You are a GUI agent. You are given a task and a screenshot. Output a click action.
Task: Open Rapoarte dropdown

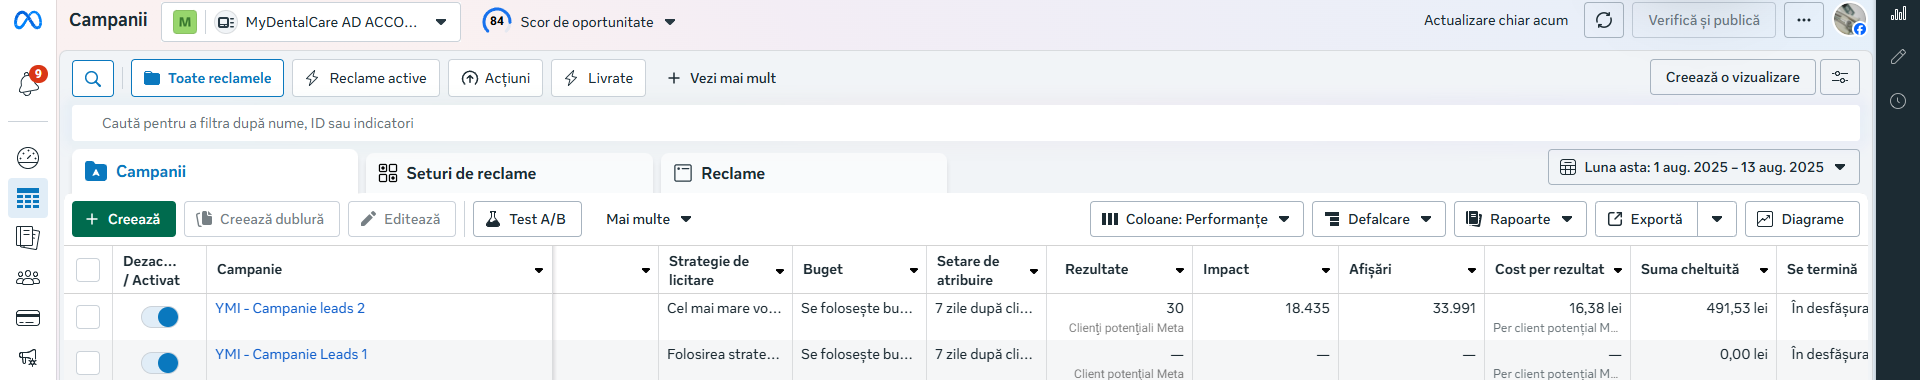tap(1520, 219)
